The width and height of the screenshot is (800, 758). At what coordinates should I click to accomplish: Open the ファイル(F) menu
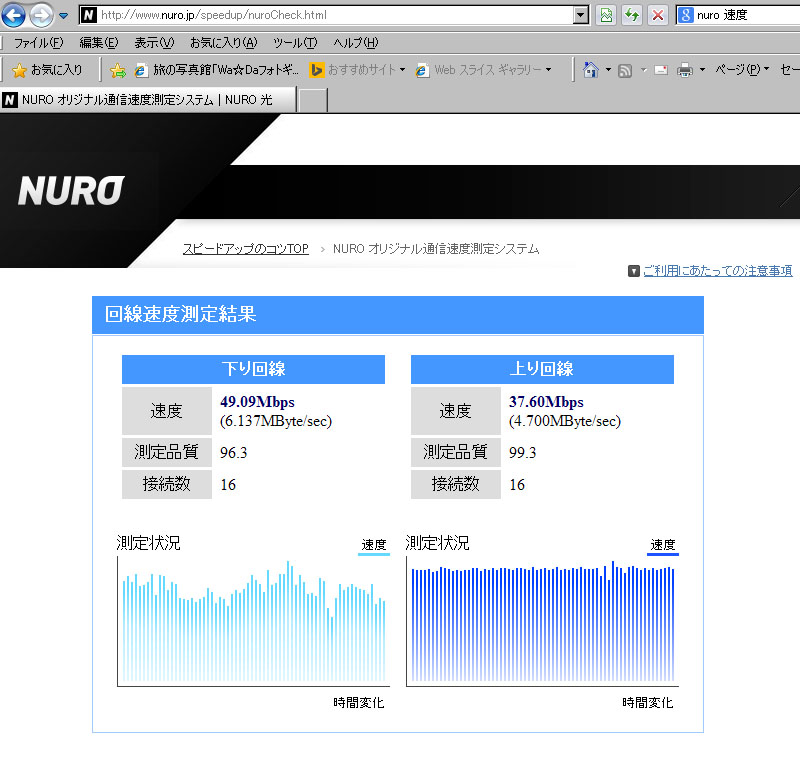38,43
